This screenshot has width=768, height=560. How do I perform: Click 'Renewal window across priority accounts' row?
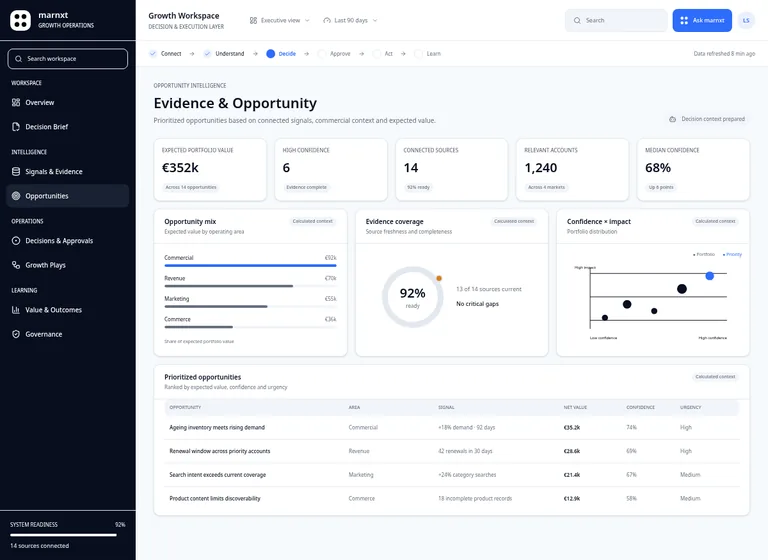(x=452, y=451)
